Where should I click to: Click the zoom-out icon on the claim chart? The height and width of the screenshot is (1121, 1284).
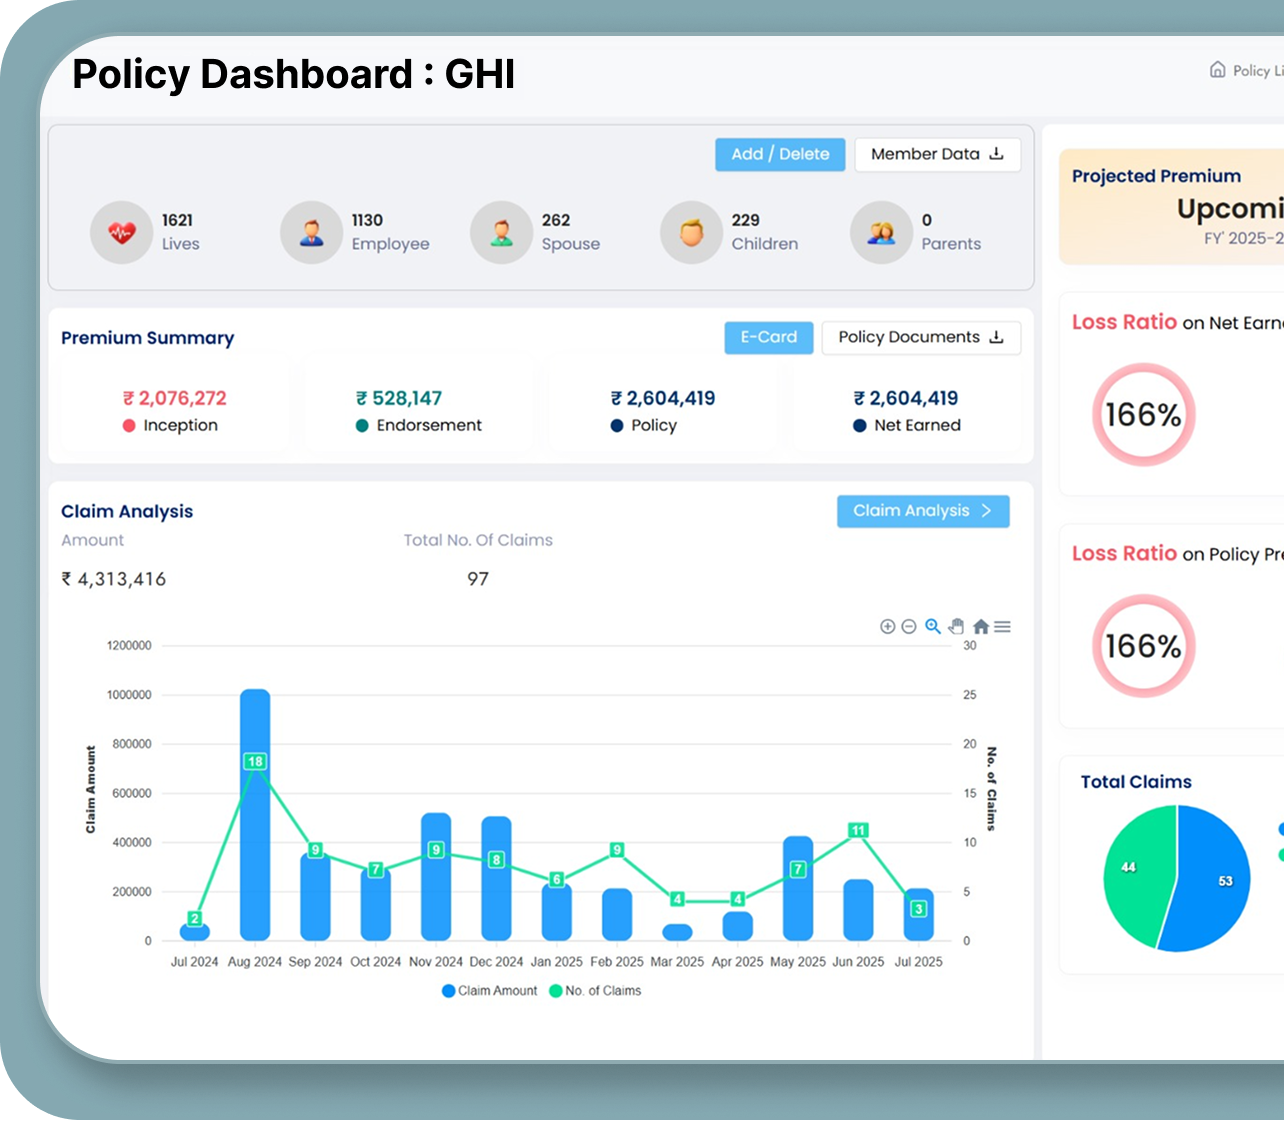click(909, 626)
